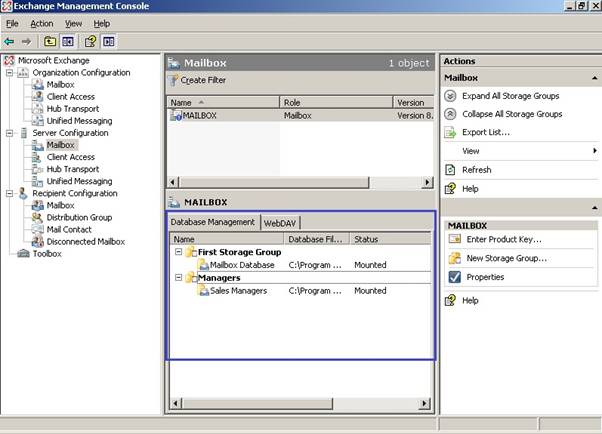Click the Create Filter funnel icon
Viewport: 602px width, 434px height.
(174, 80)
